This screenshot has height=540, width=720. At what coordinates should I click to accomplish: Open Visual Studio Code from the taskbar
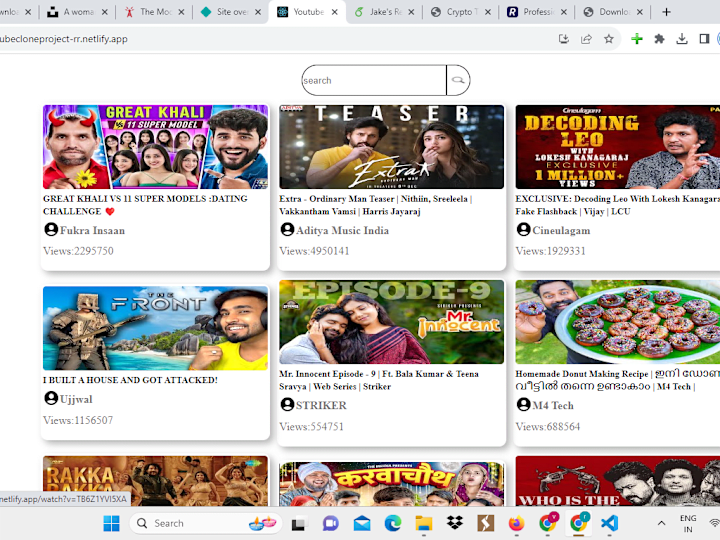pyautogui.click(x=609, y=523)
